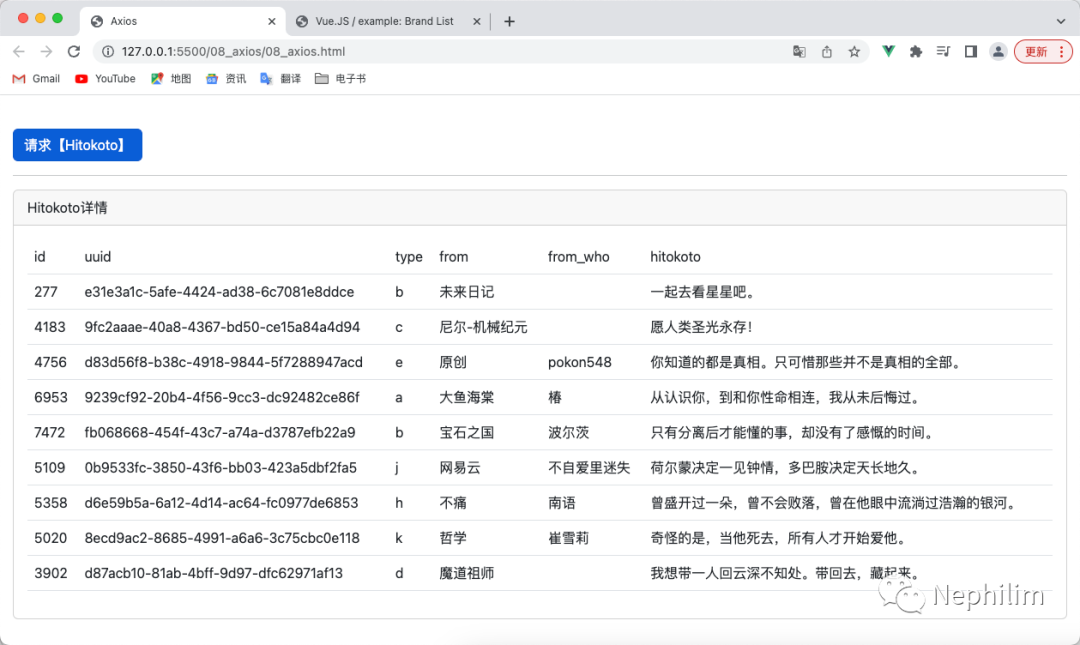Viewport: 1080px width, 645px height.
Task: Open the extensions puzzle icon
Action: coord(915,52)
